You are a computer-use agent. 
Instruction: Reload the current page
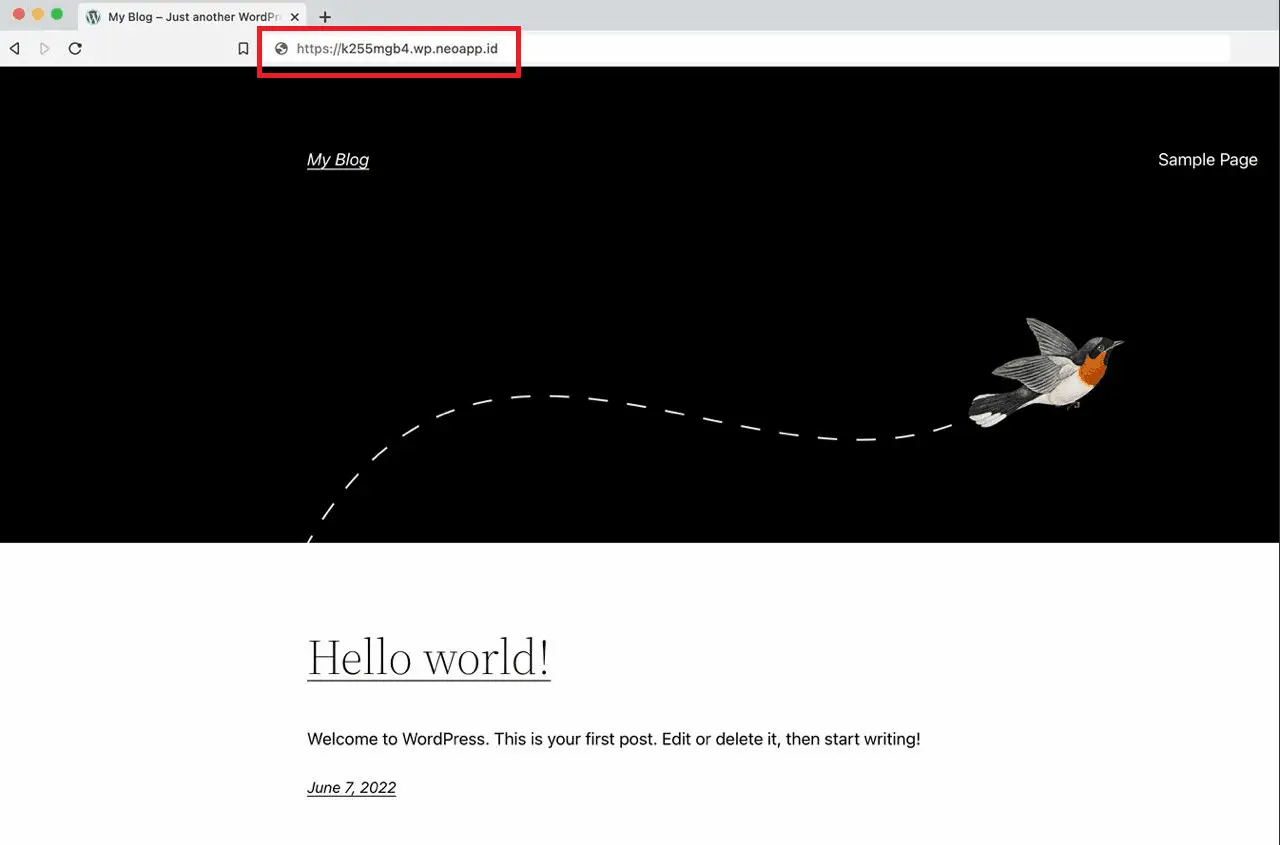75,48
